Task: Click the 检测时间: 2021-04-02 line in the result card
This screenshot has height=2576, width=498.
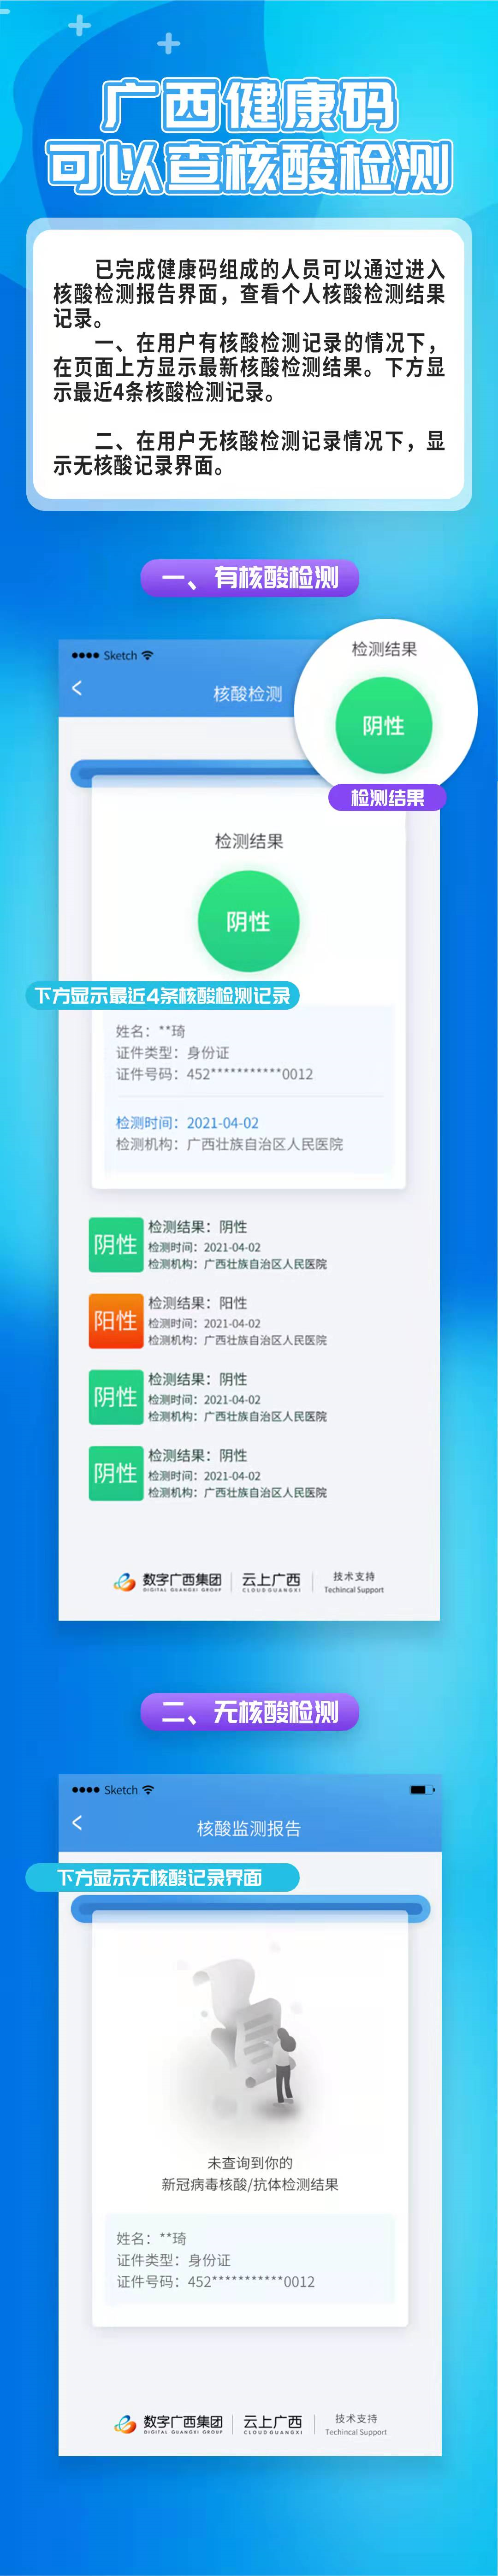Action: click(x=187, y=1122)
